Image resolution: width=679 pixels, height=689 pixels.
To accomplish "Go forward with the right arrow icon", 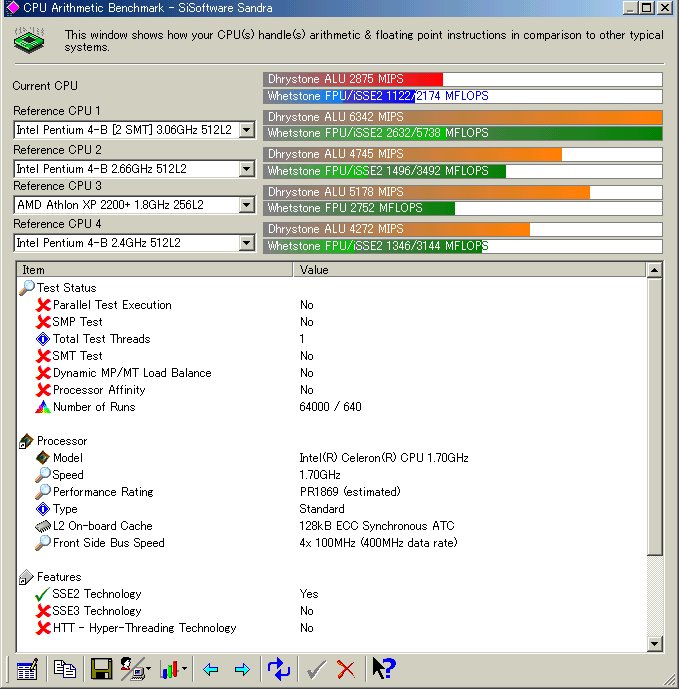I will 242,670.
